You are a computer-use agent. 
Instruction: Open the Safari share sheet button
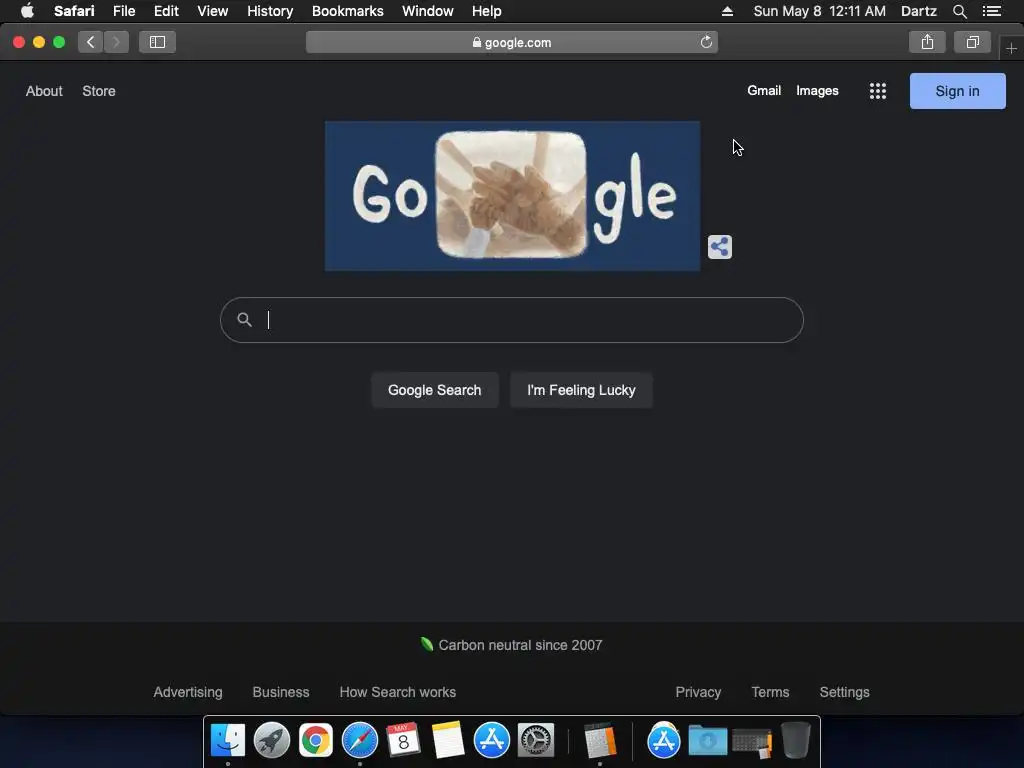click(927, 42)
